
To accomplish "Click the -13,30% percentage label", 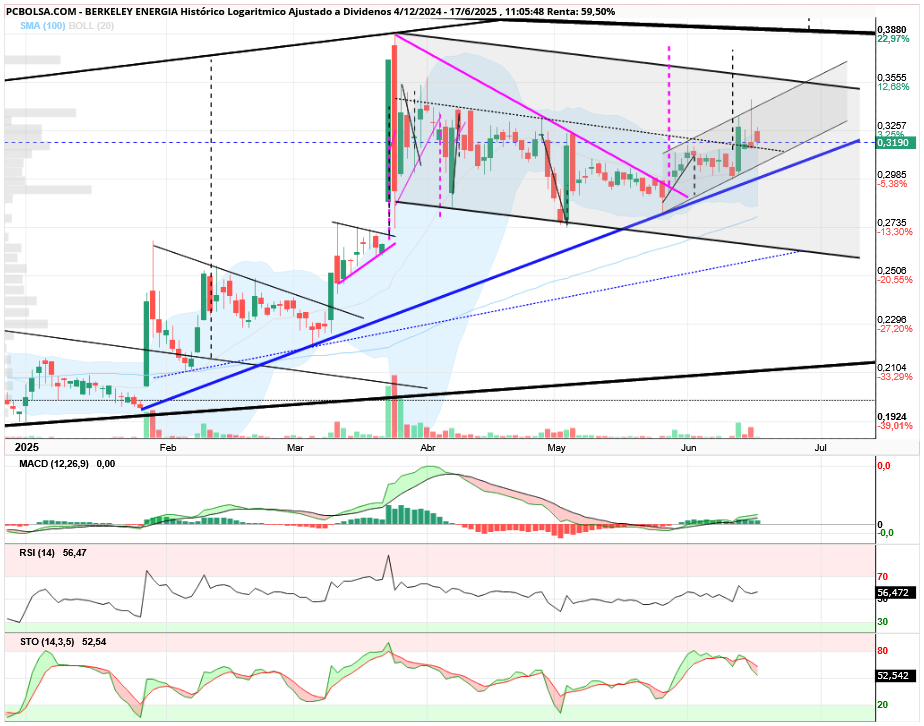I will (895, 232).
